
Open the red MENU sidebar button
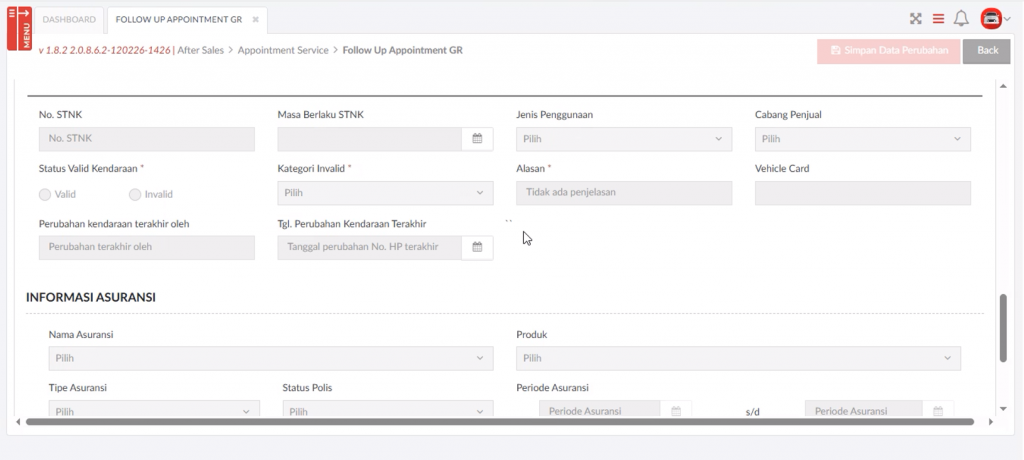19,28
